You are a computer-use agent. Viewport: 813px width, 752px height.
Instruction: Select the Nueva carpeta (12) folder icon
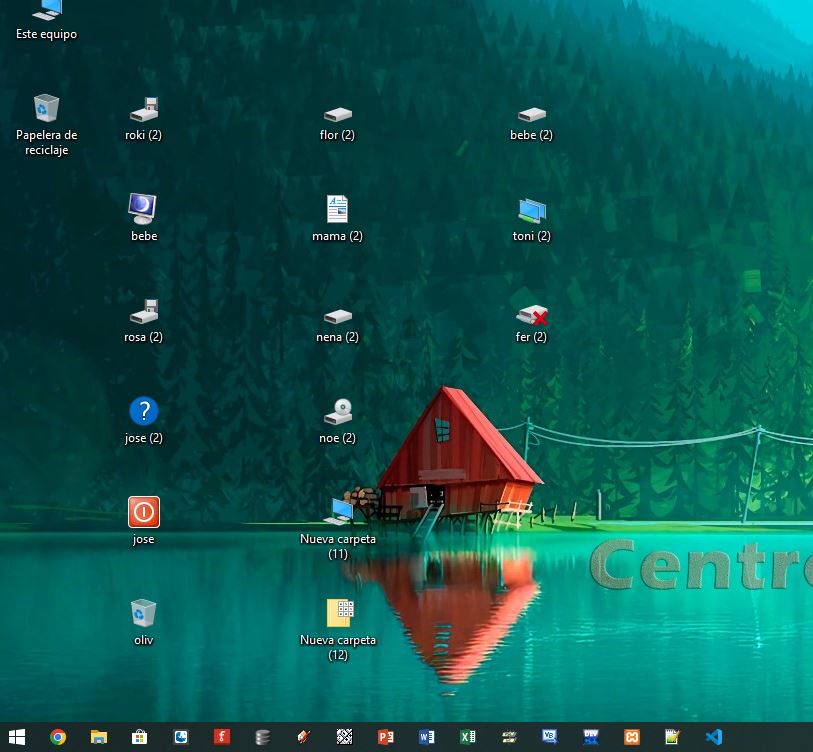click(x=339, y=612)
